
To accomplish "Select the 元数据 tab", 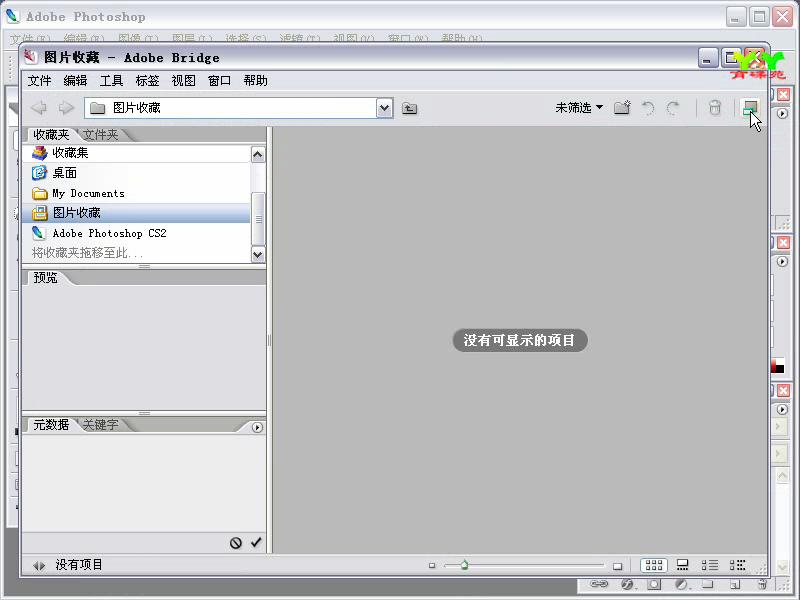I will click(x=51, y=424).
